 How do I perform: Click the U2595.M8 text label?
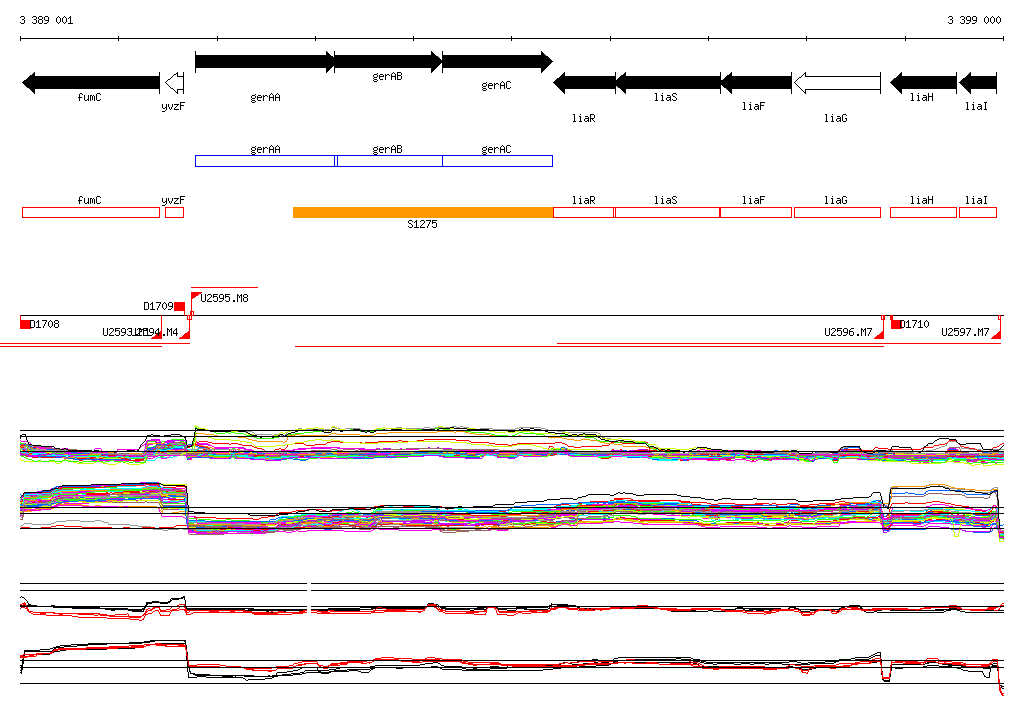point(225,298)
